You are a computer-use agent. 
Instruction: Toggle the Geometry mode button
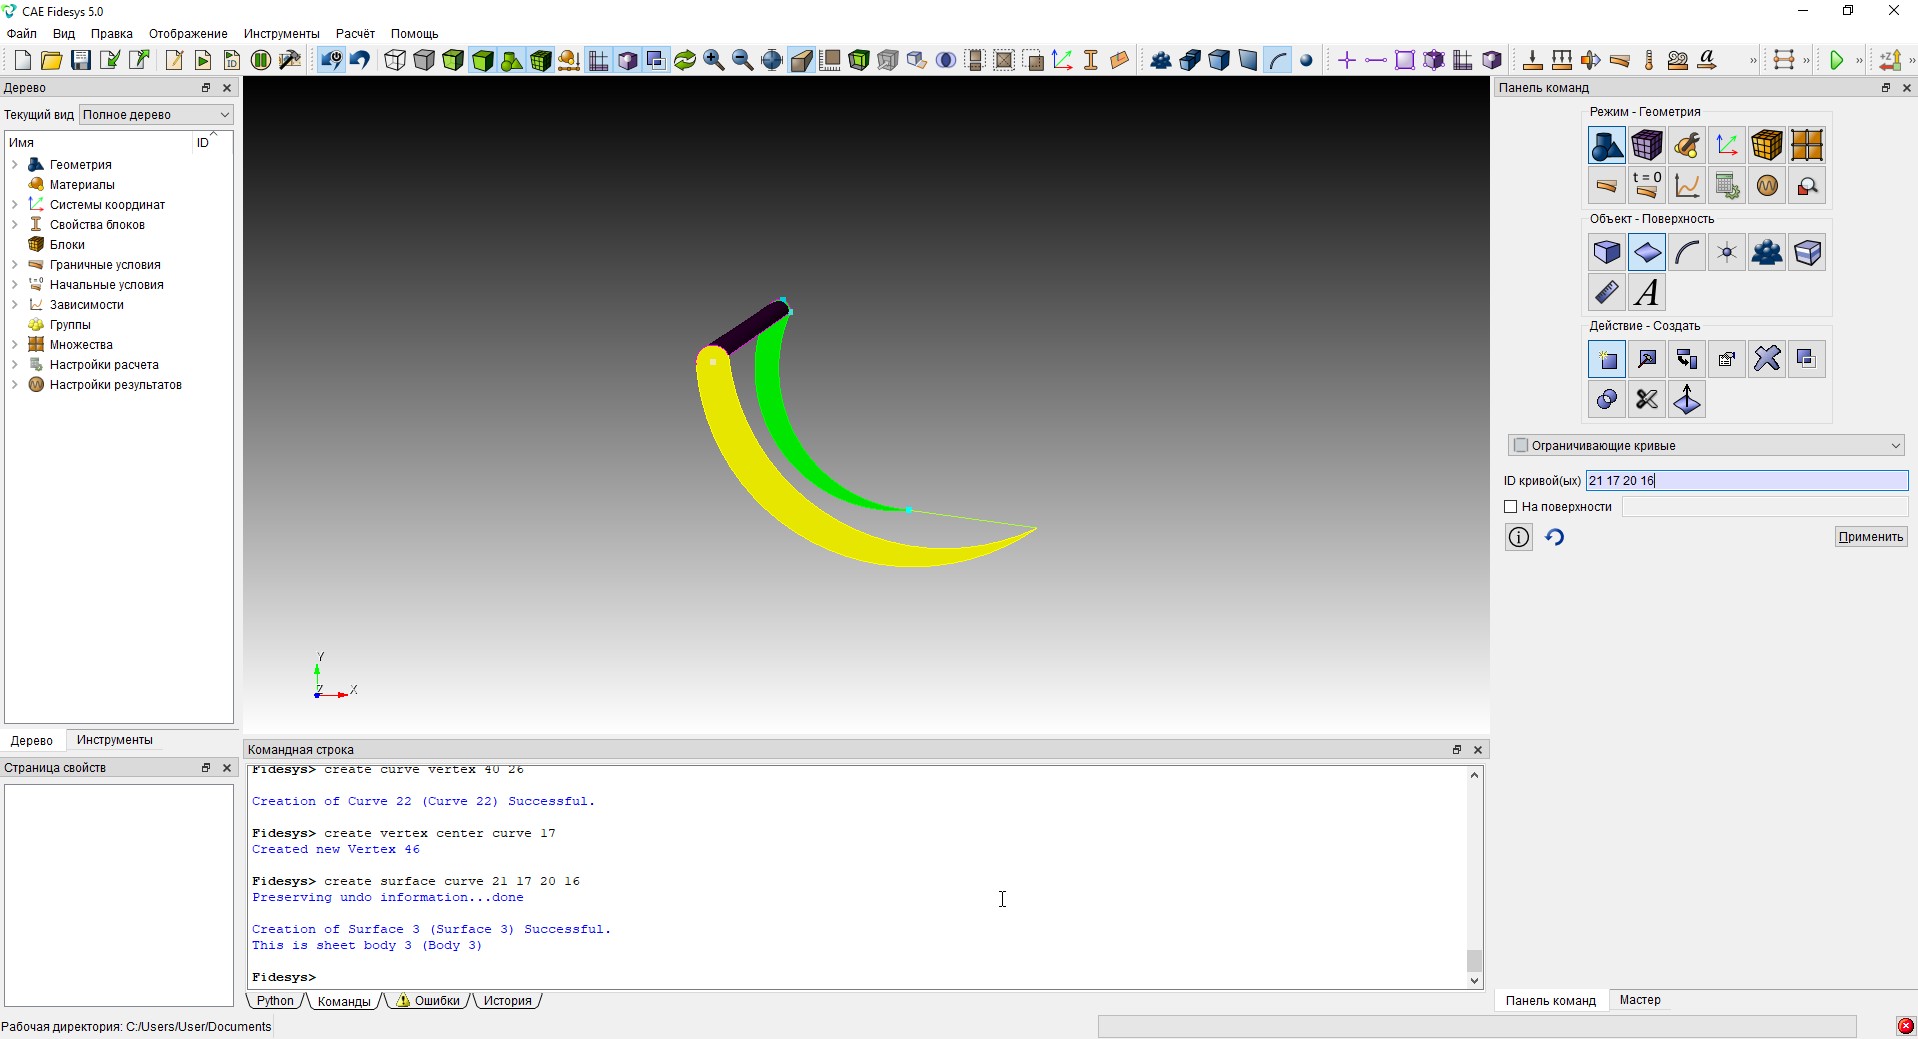coord(1607,146)
